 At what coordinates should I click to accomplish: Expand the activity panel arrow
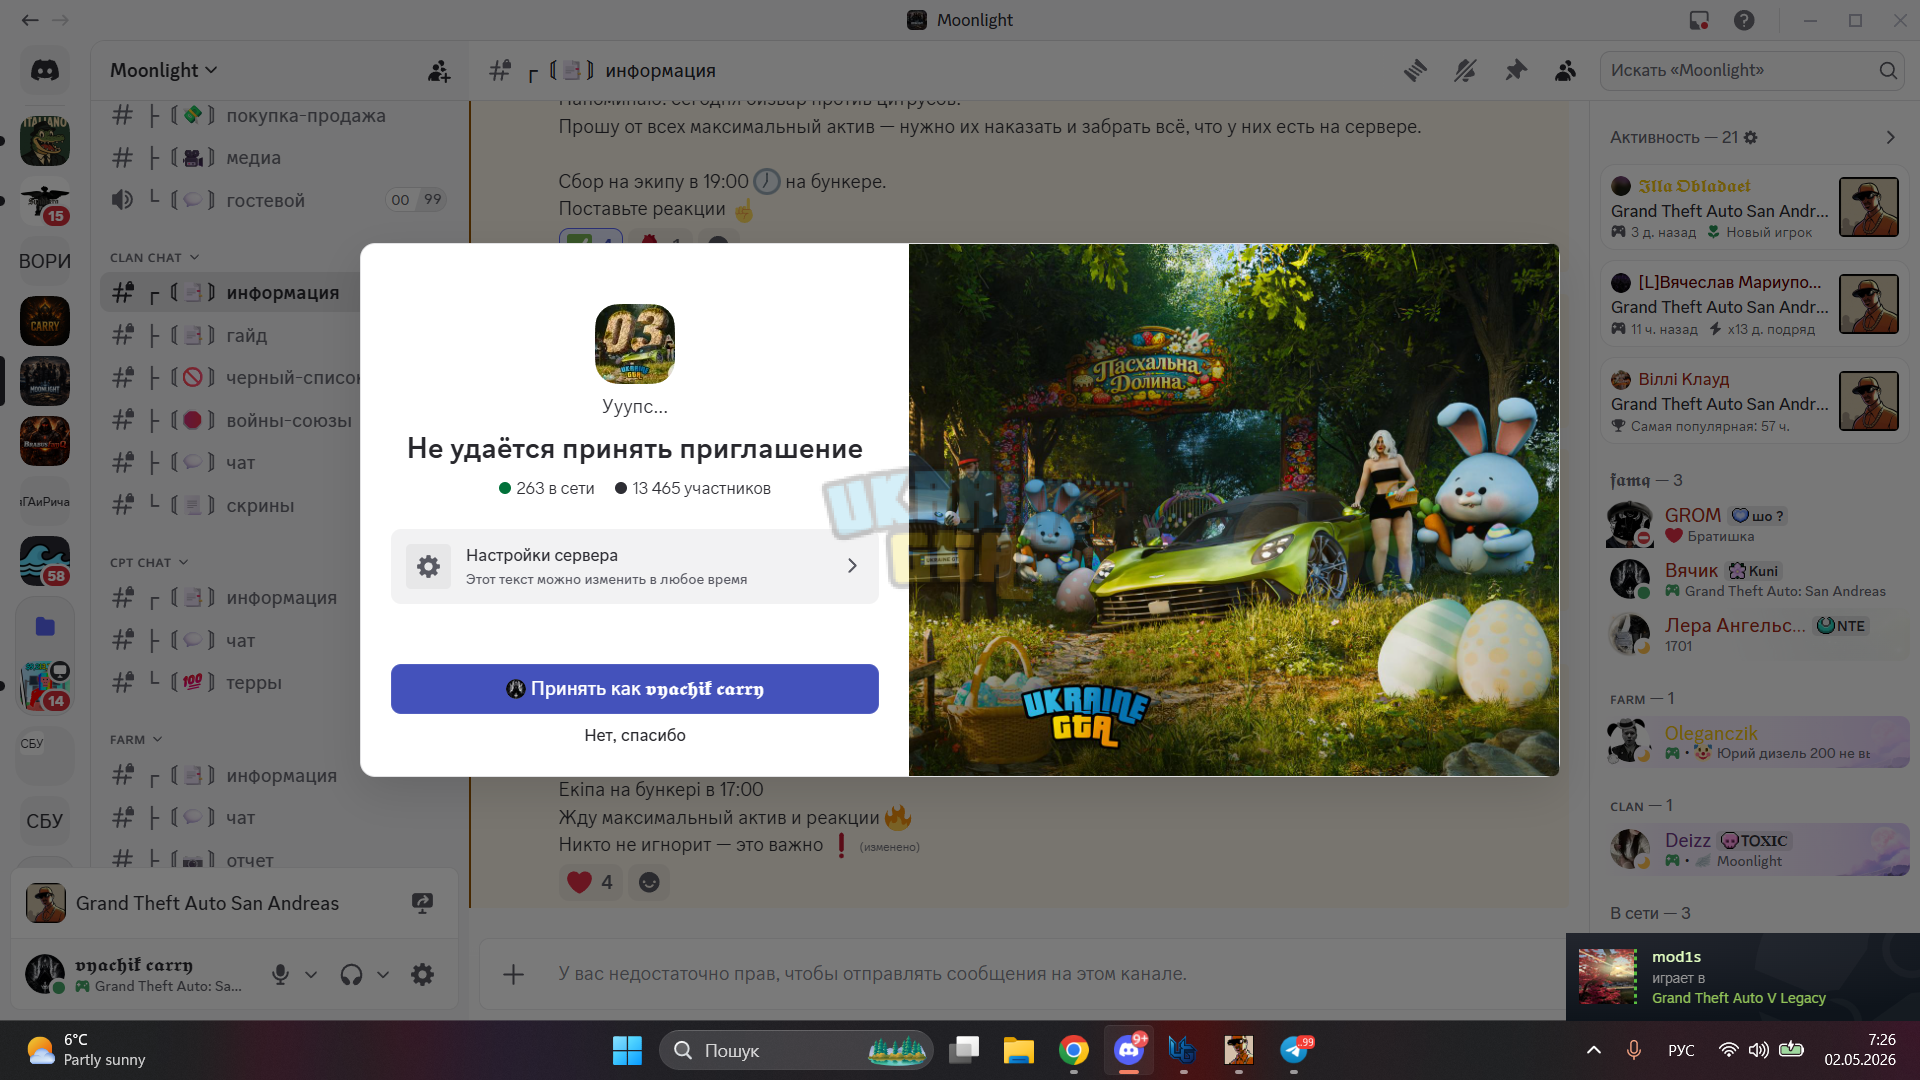1890,137
